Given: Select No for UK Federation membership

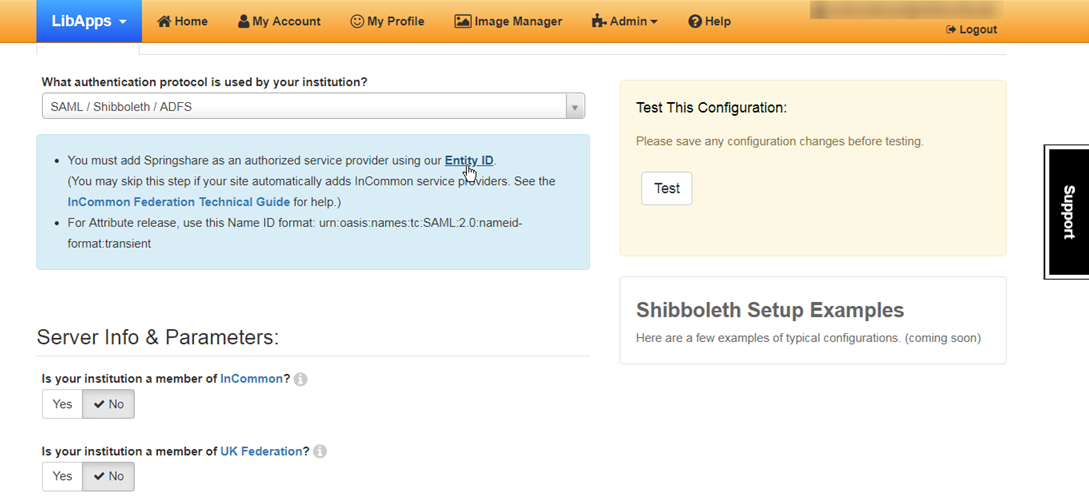Looking at the screenshot, I should 108,476.
